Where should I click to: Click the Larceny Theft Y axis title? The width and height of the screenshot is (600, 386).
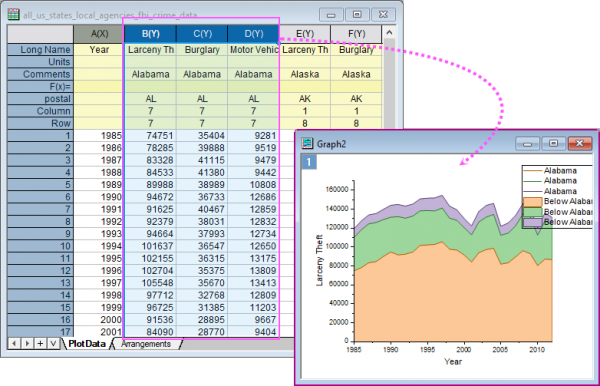click(319, 260)
